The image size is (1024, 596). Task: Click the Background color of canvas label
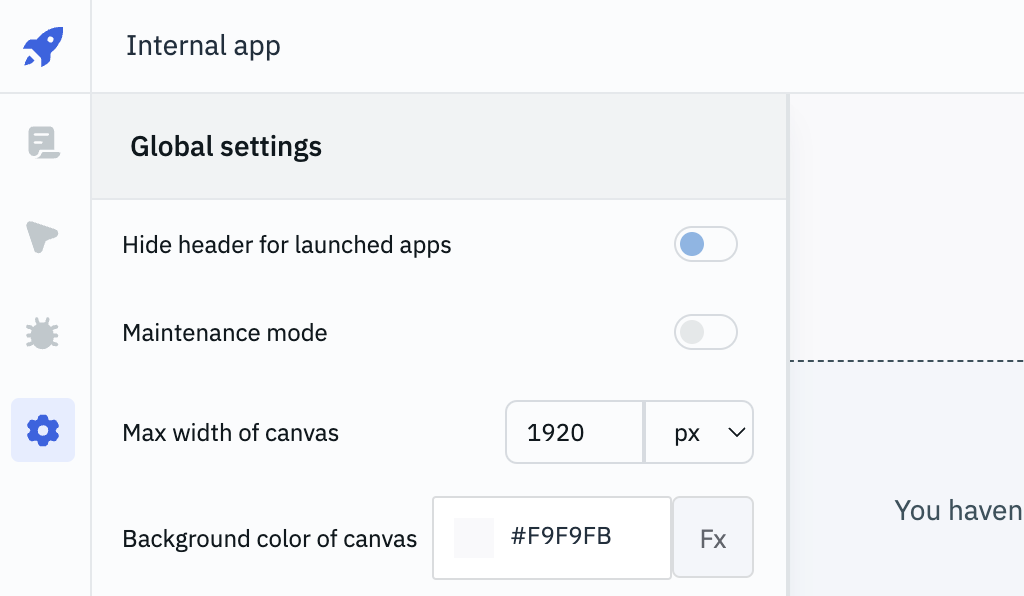coord(270,539)
